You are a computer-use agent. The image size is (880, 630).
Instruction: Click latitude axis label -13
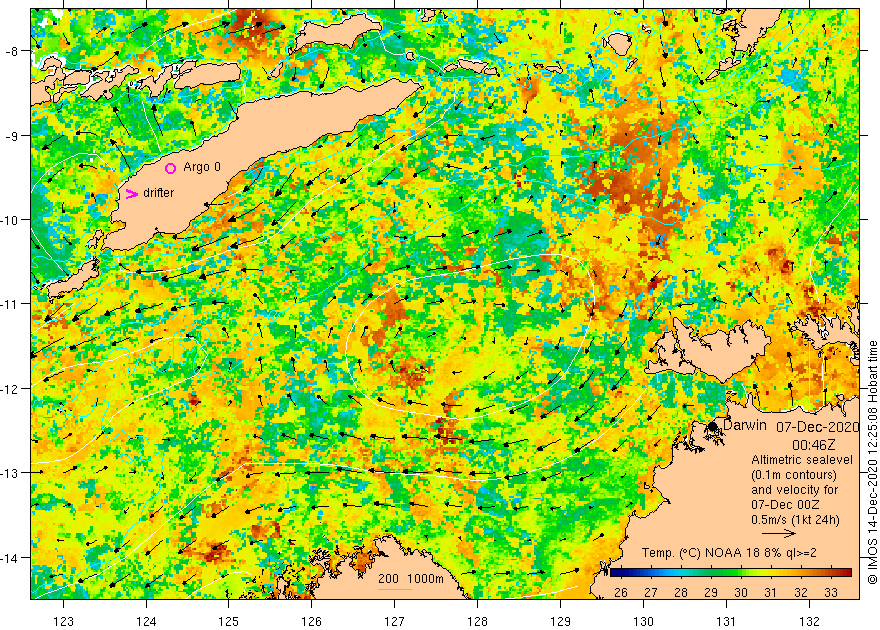tap(11, 473)
